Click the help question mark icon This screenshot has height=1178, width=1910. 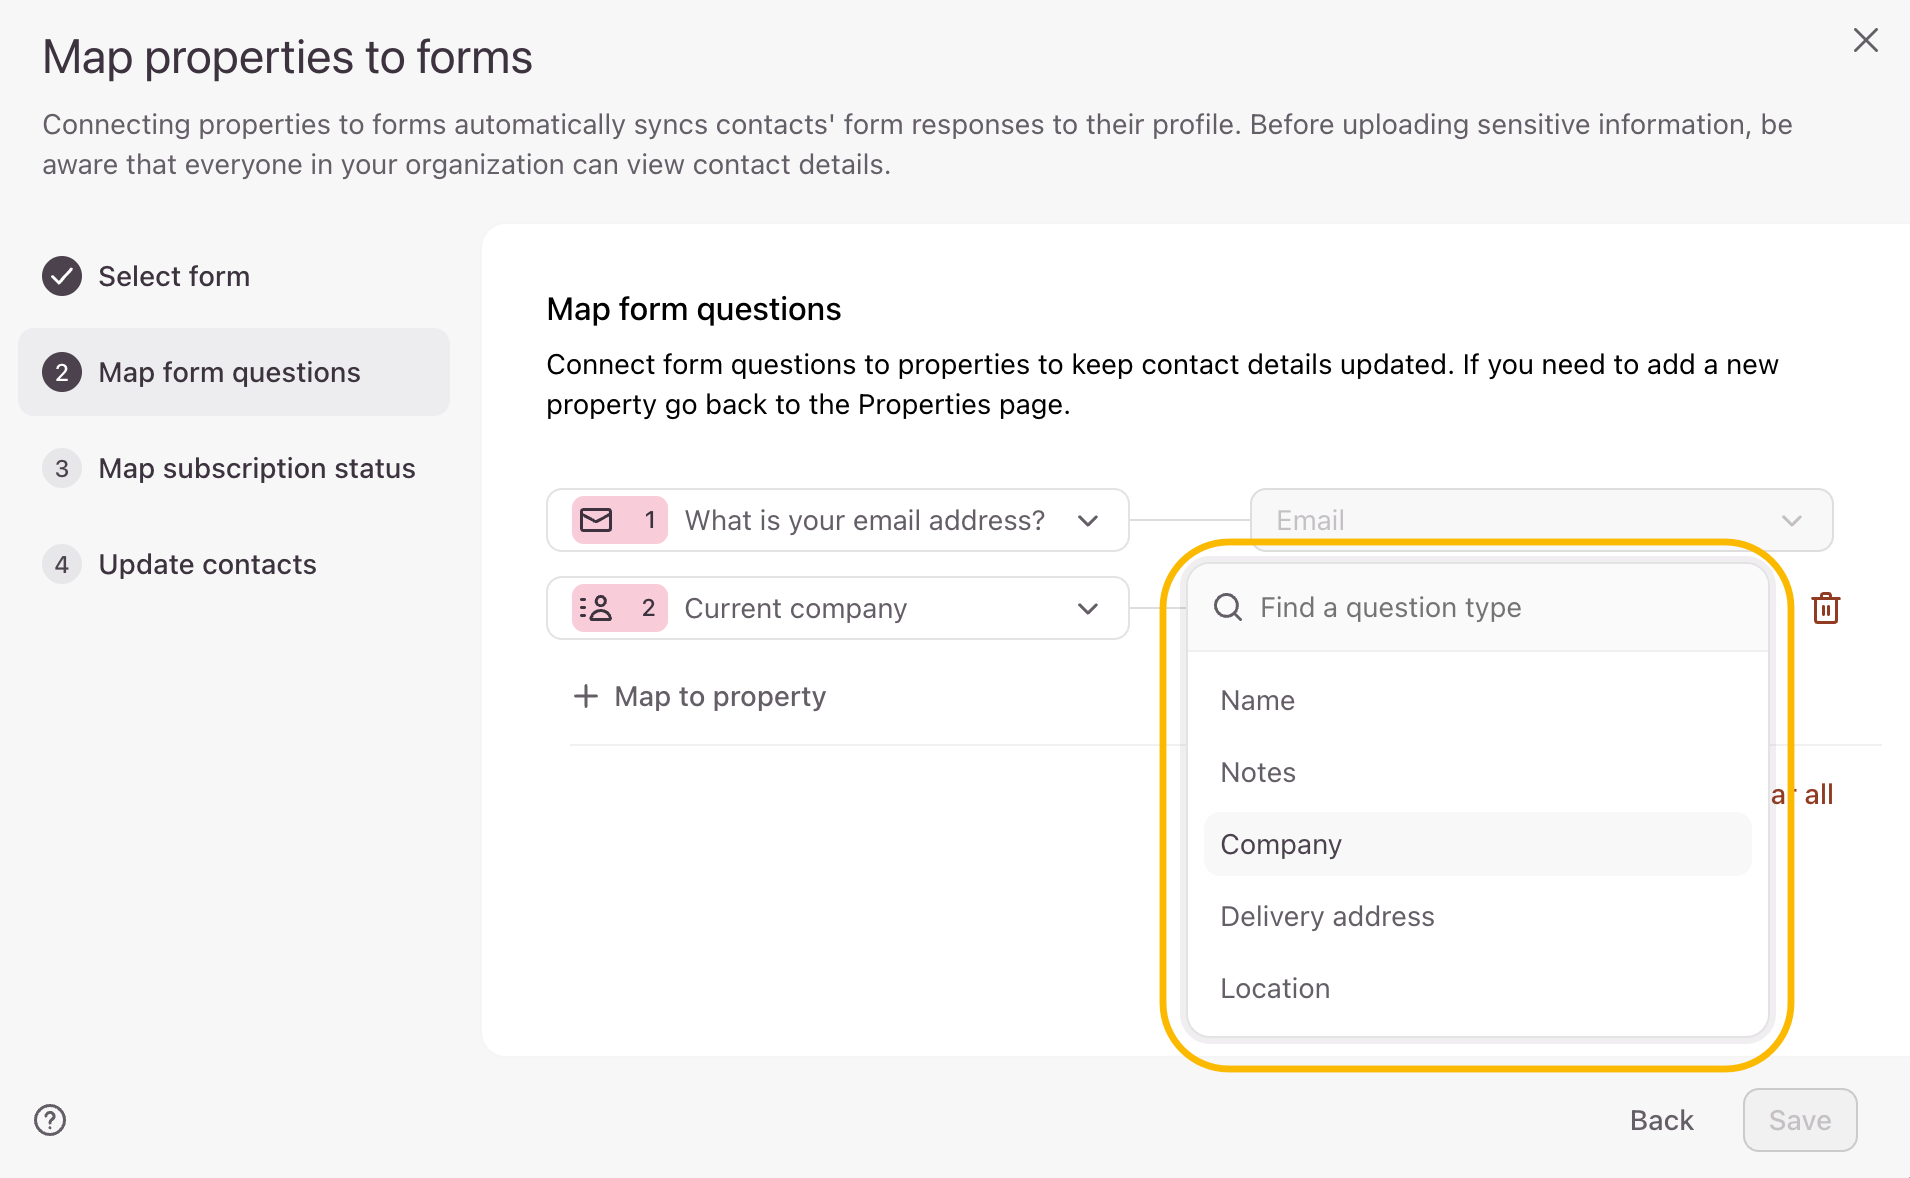(50, 1120)
